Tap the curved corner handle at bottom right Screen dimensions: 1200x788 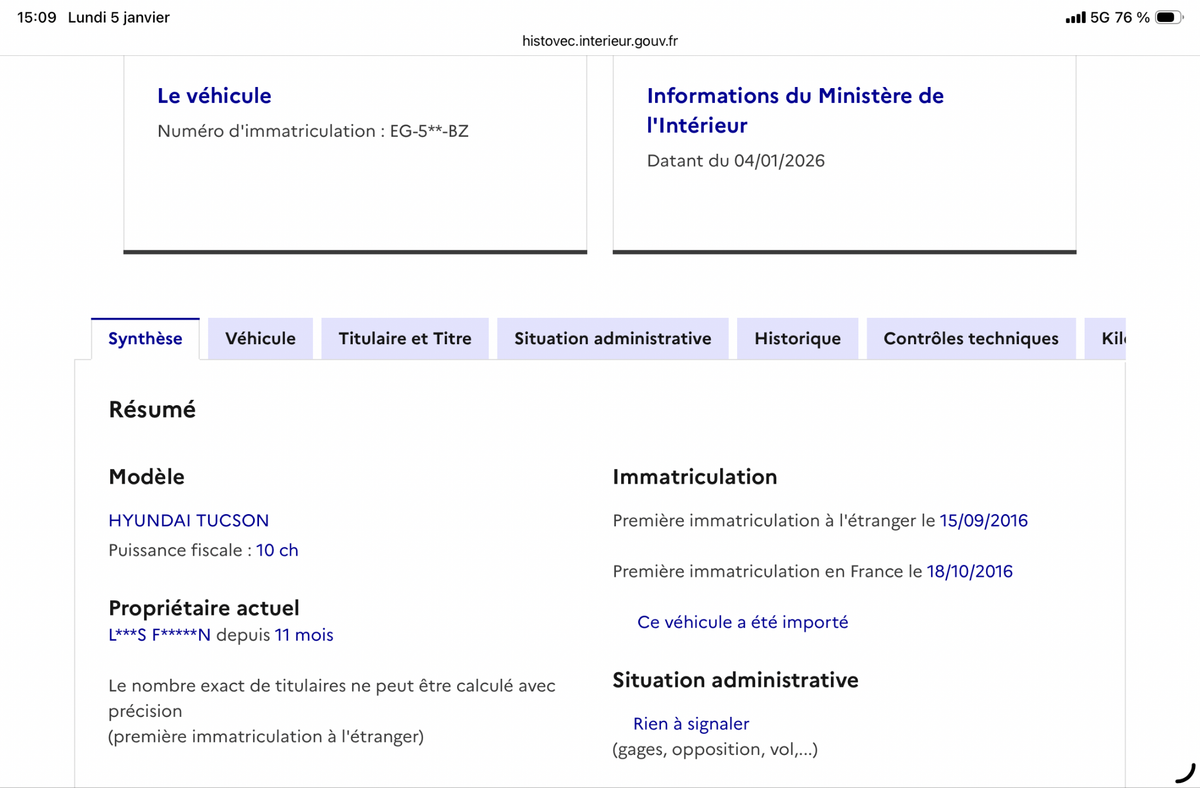coord(1185,771)
